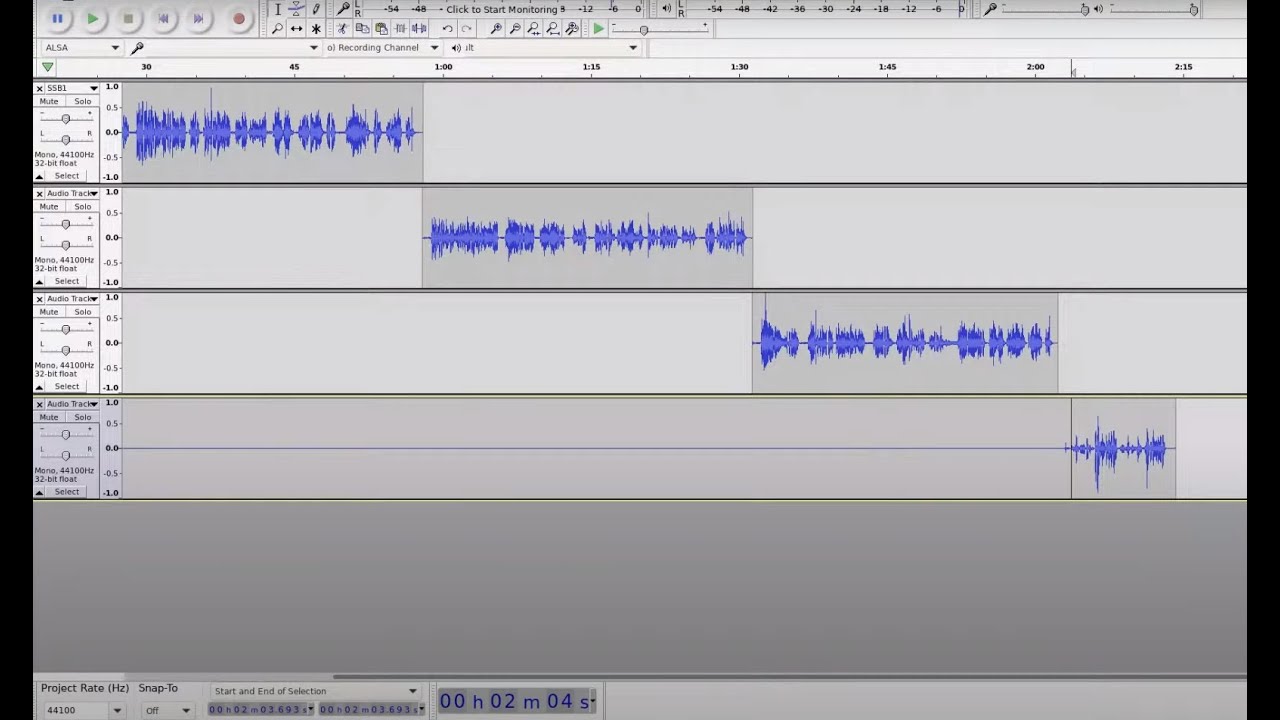This screenshot has width=1280, height=720.
Task: Click Select button on SSB1 track
Action: 67,176
